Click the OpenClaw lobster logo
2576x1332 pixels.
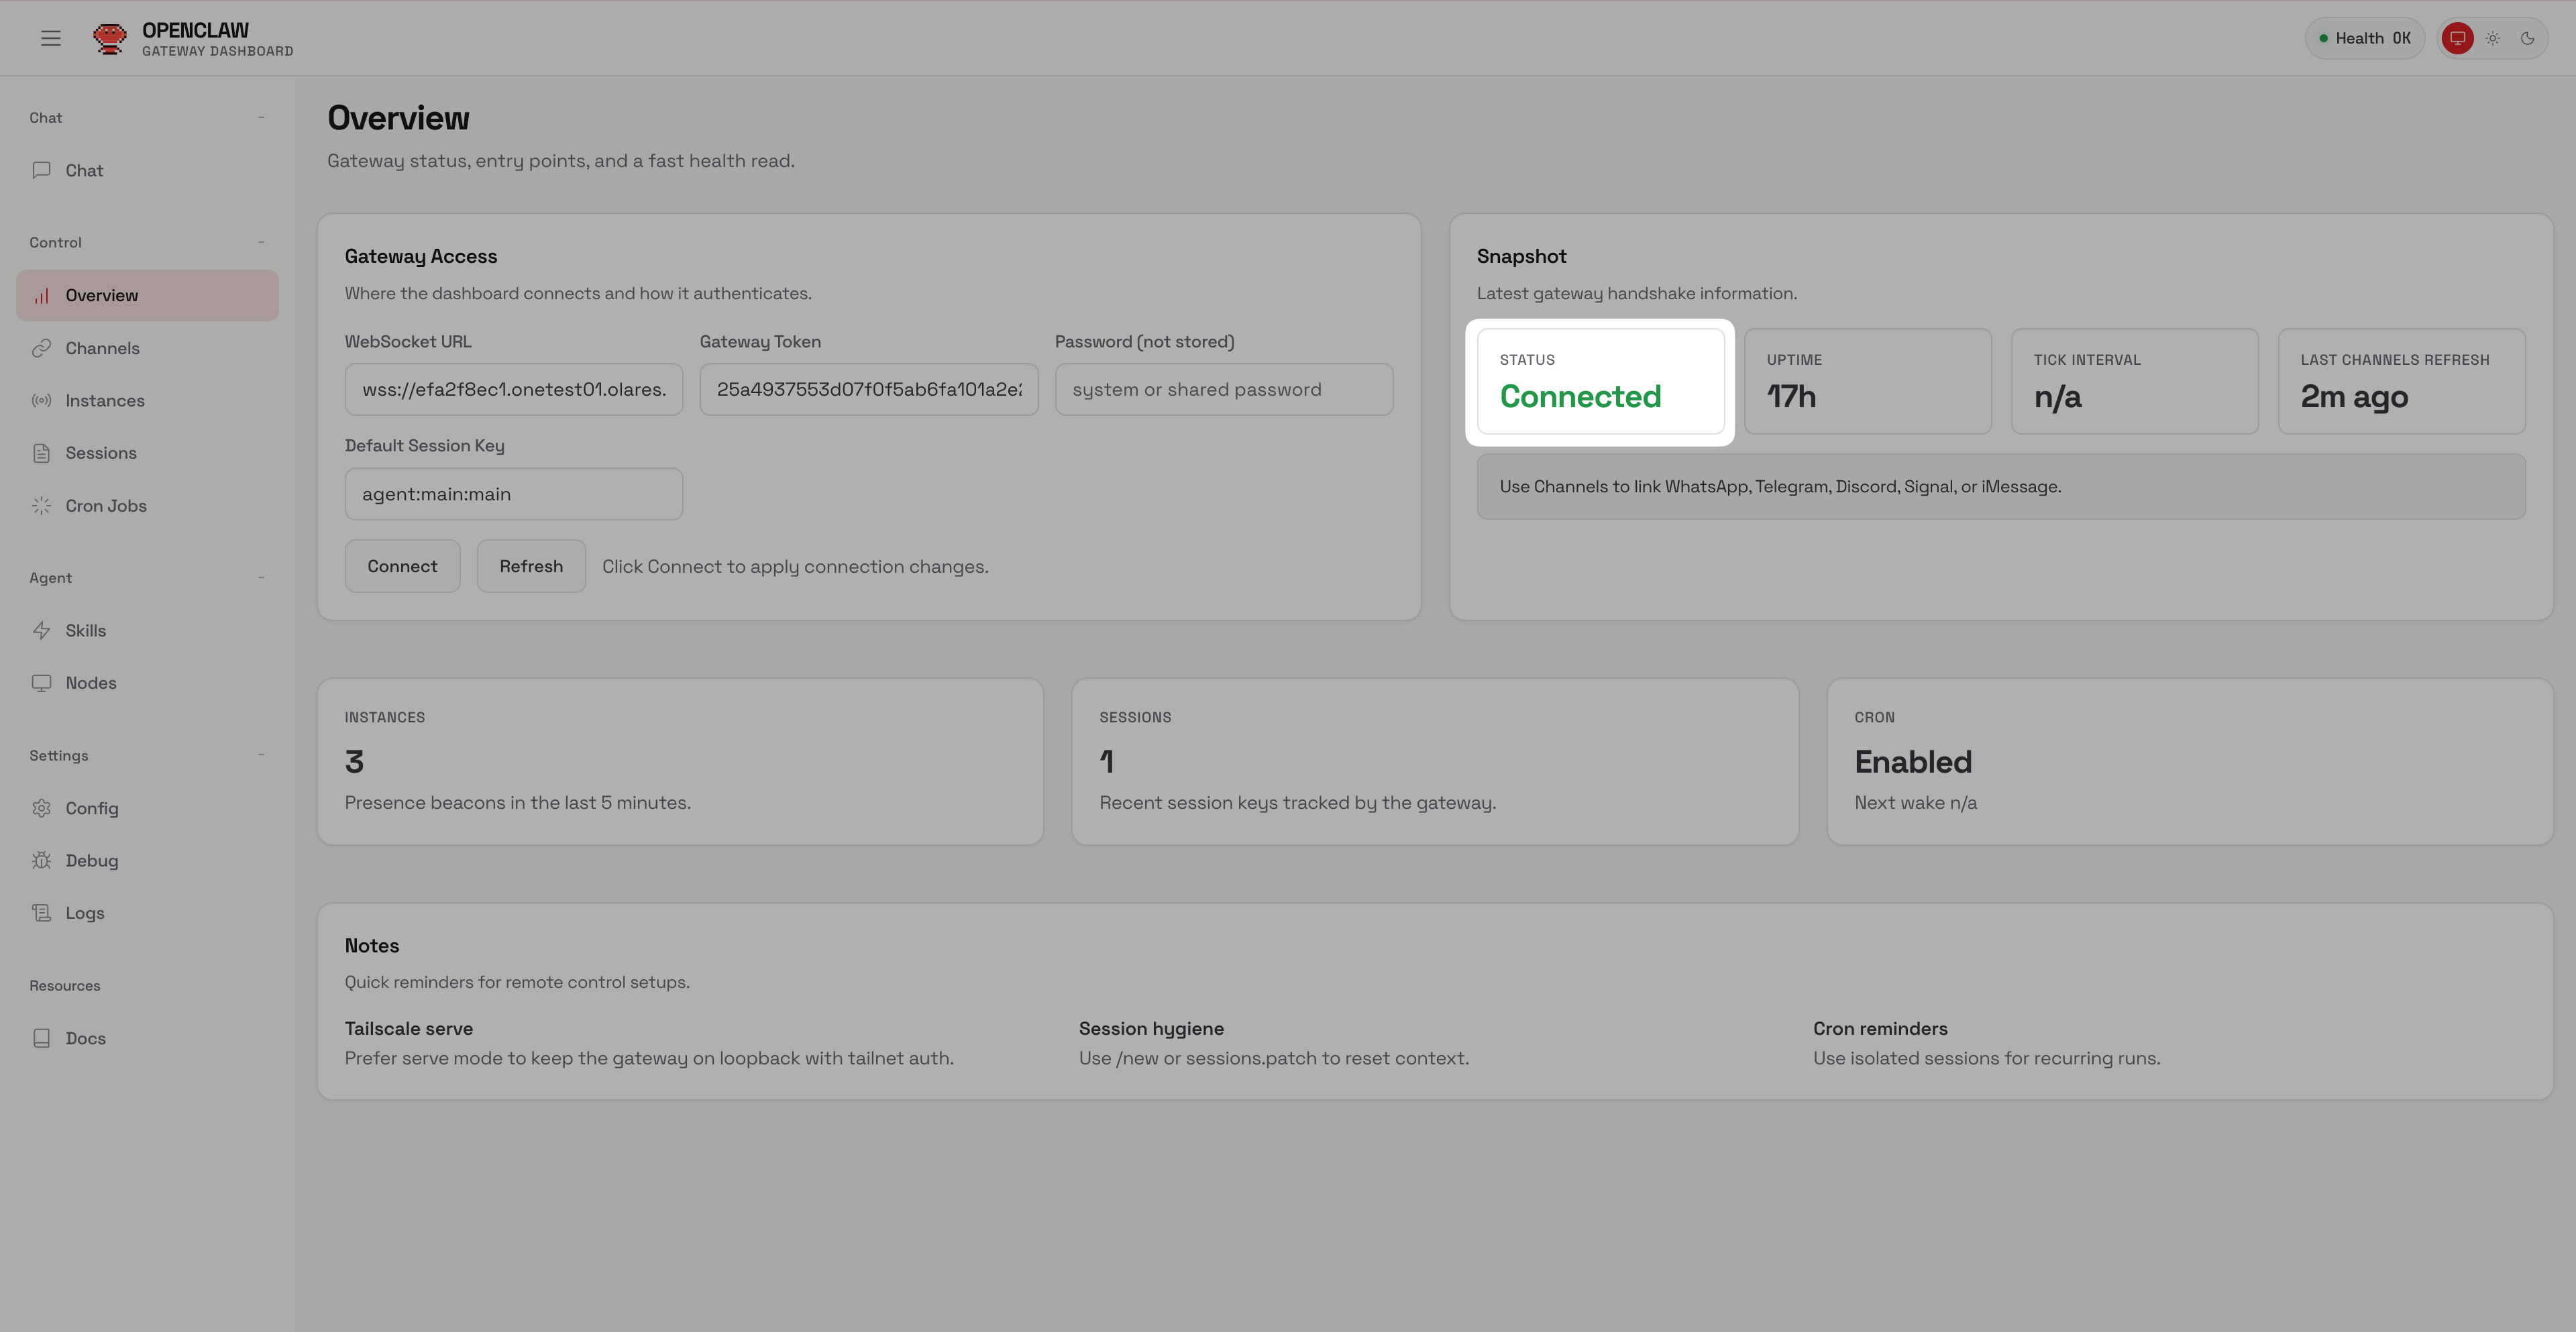point(109,38)
